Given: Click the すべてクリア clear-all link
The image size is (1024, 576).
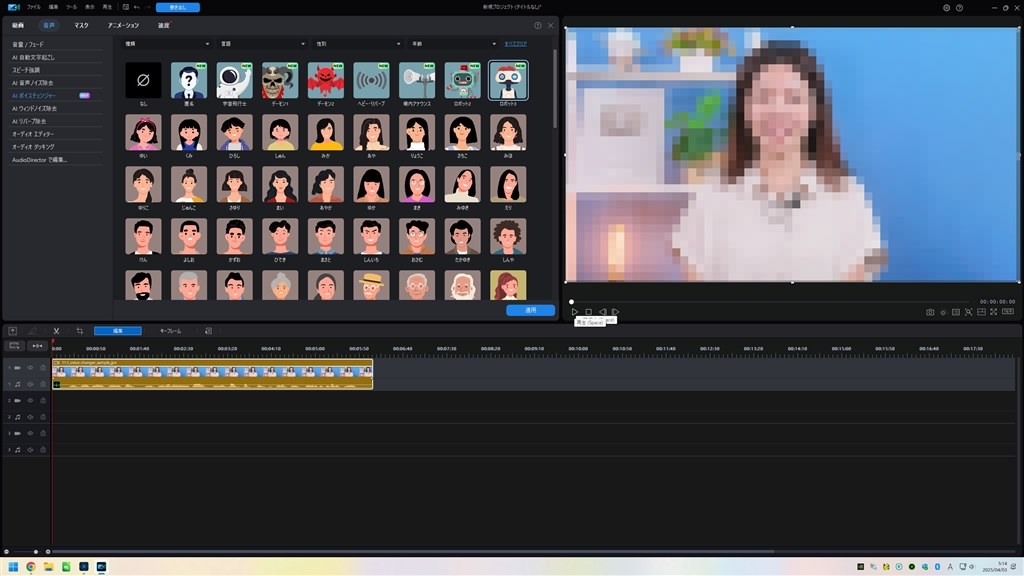Looking at the screenshot, I should tap(516, 44).
